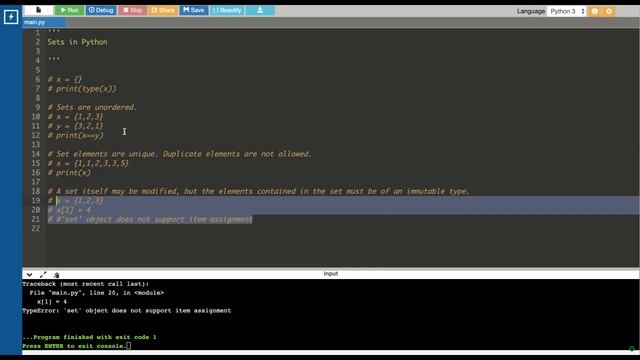The height and width of the screenshot is (360, 640).
Task: Click the orange info icon
Action: (x=595, y=11)
